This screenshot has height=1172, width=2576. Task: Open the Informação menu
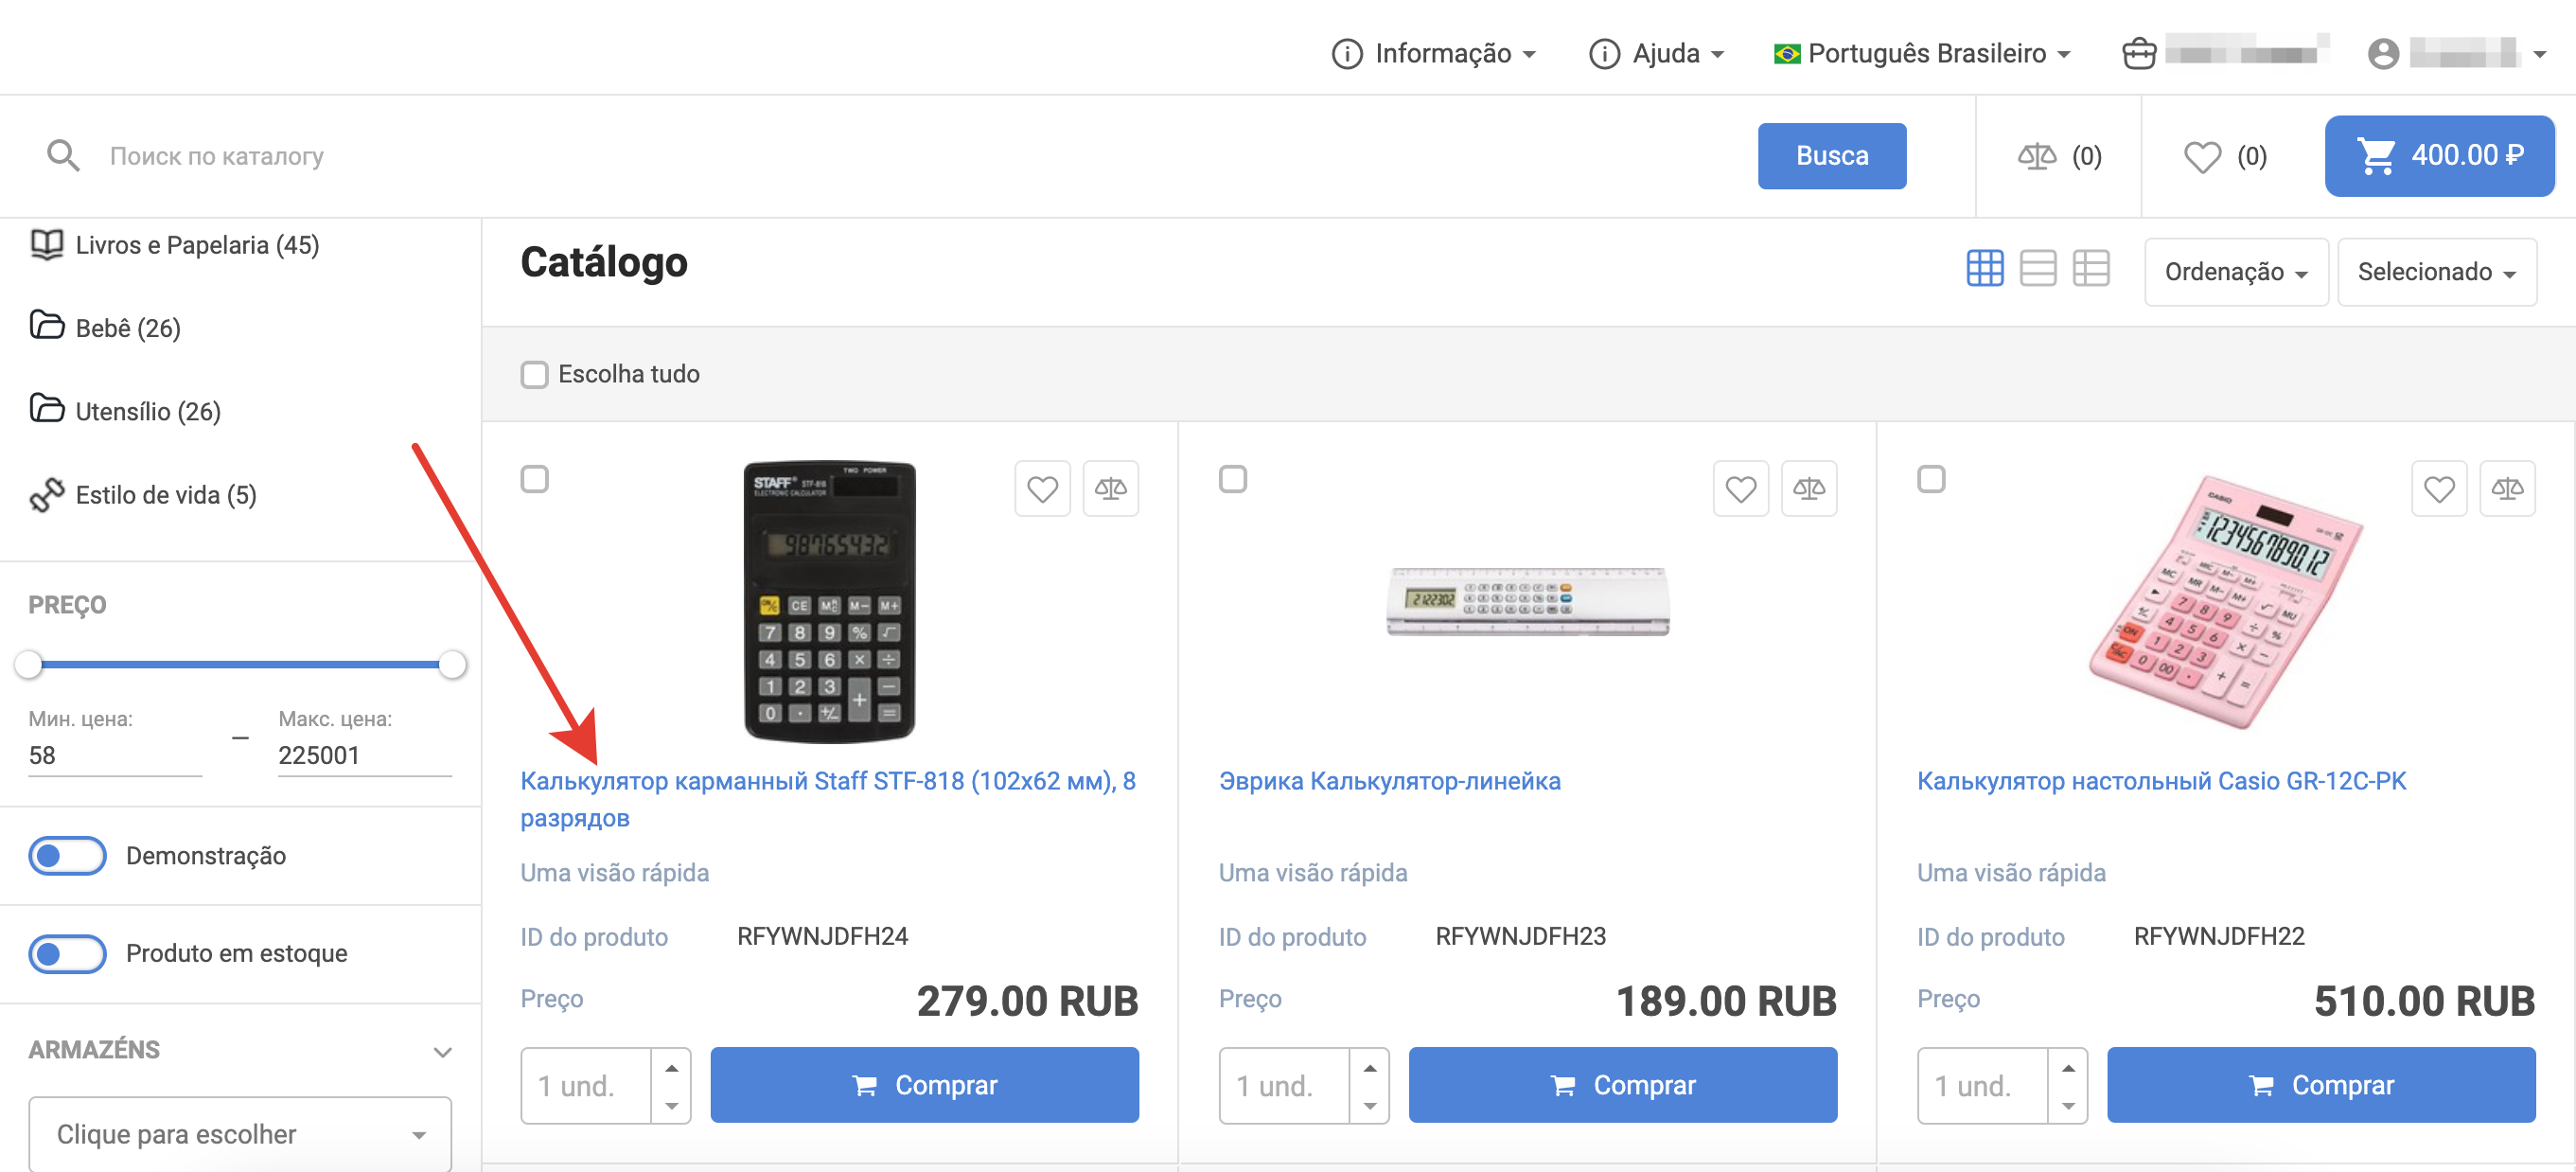coord(1433,53)
